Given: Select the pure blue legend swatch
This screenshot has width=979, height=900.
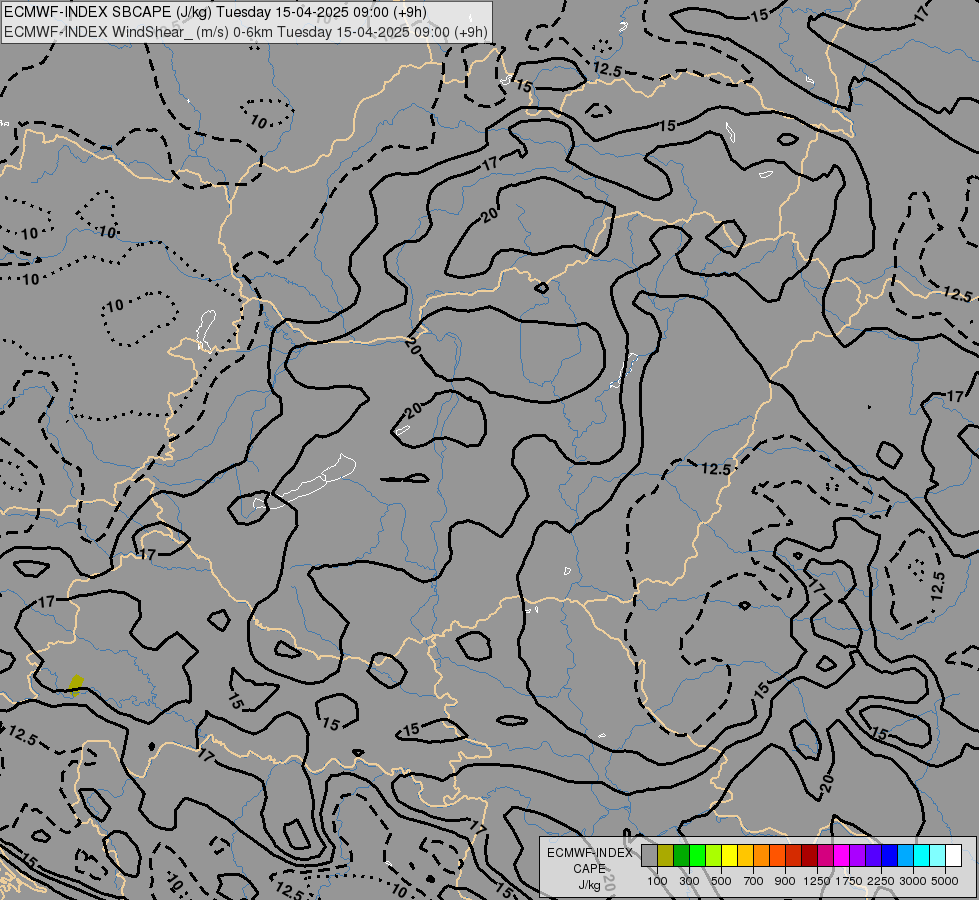Looking at the screenshot, I should tap(890, 856).
